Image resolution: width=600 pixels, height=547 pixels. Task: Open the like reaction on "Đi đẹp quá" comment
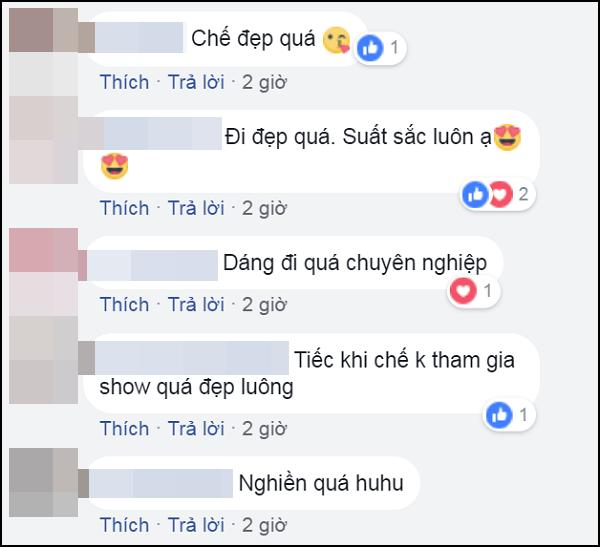[475, 194]
